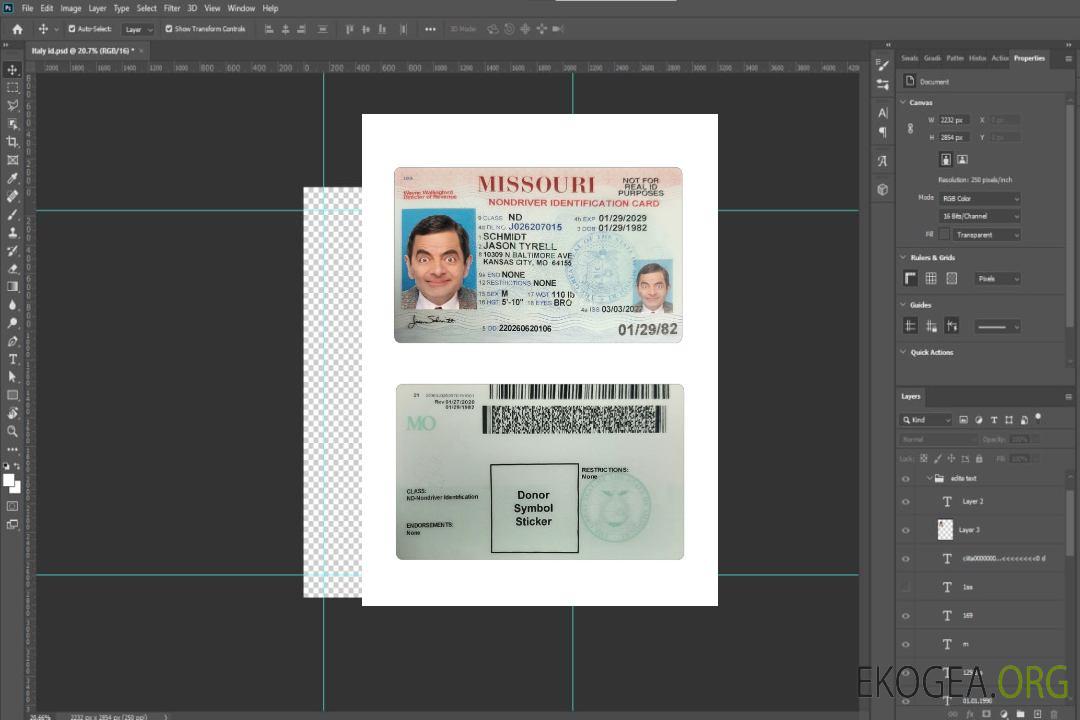Open the RGB Color mode dropdown
This screenshot has height=720, width=1080.
click(x=980, y=198)
